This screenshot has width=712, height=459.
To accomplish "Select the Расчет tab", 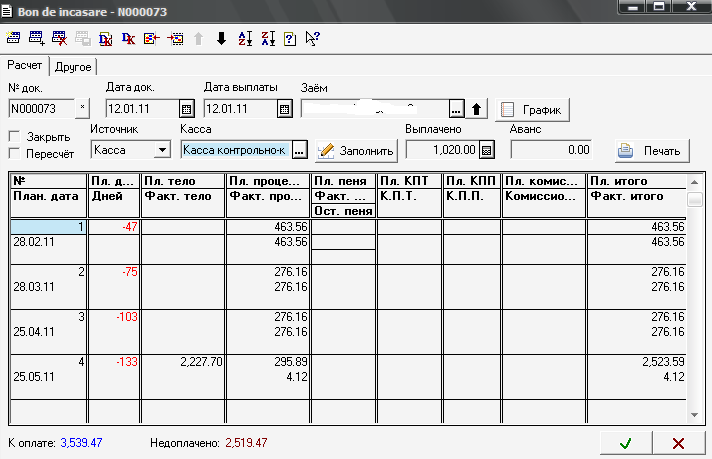I will click(x=25, y=65).
